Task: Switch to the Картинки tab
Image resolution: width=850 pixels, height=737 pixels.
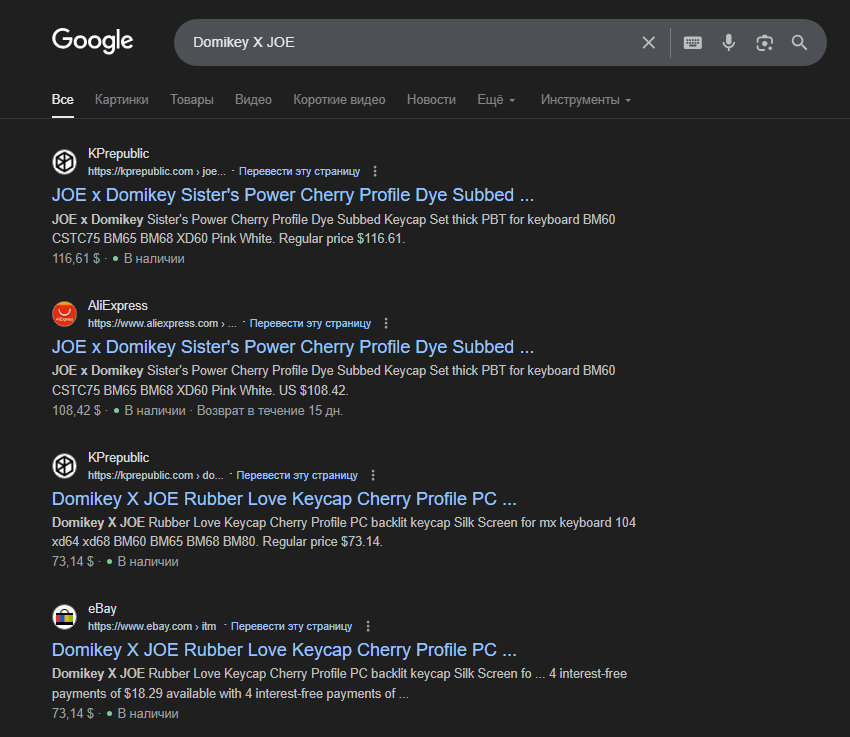Action: pos(121,100)
